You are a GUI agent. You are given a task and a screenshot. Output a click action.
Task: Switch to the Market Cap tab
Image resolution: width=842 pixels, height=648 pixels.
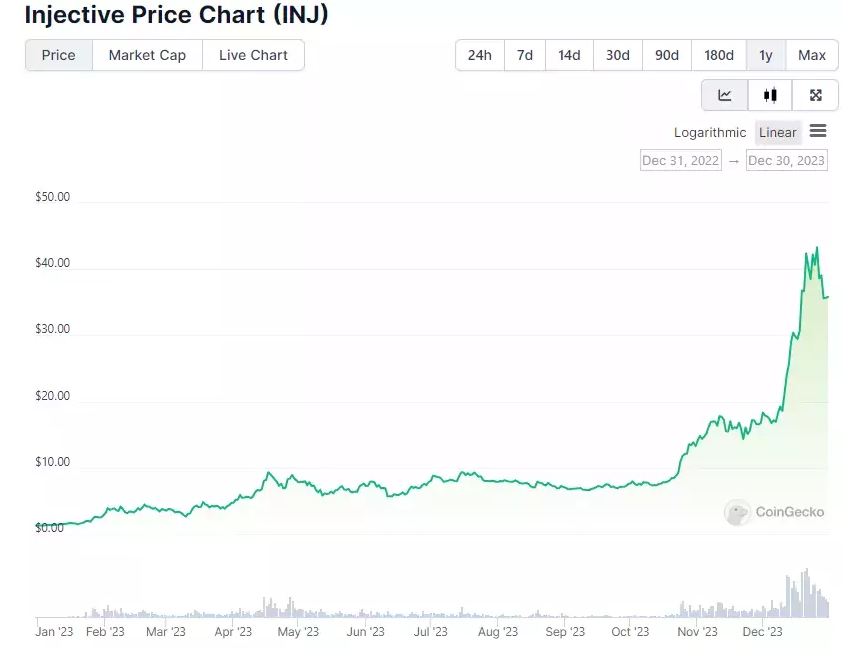[x=147, y=55]
